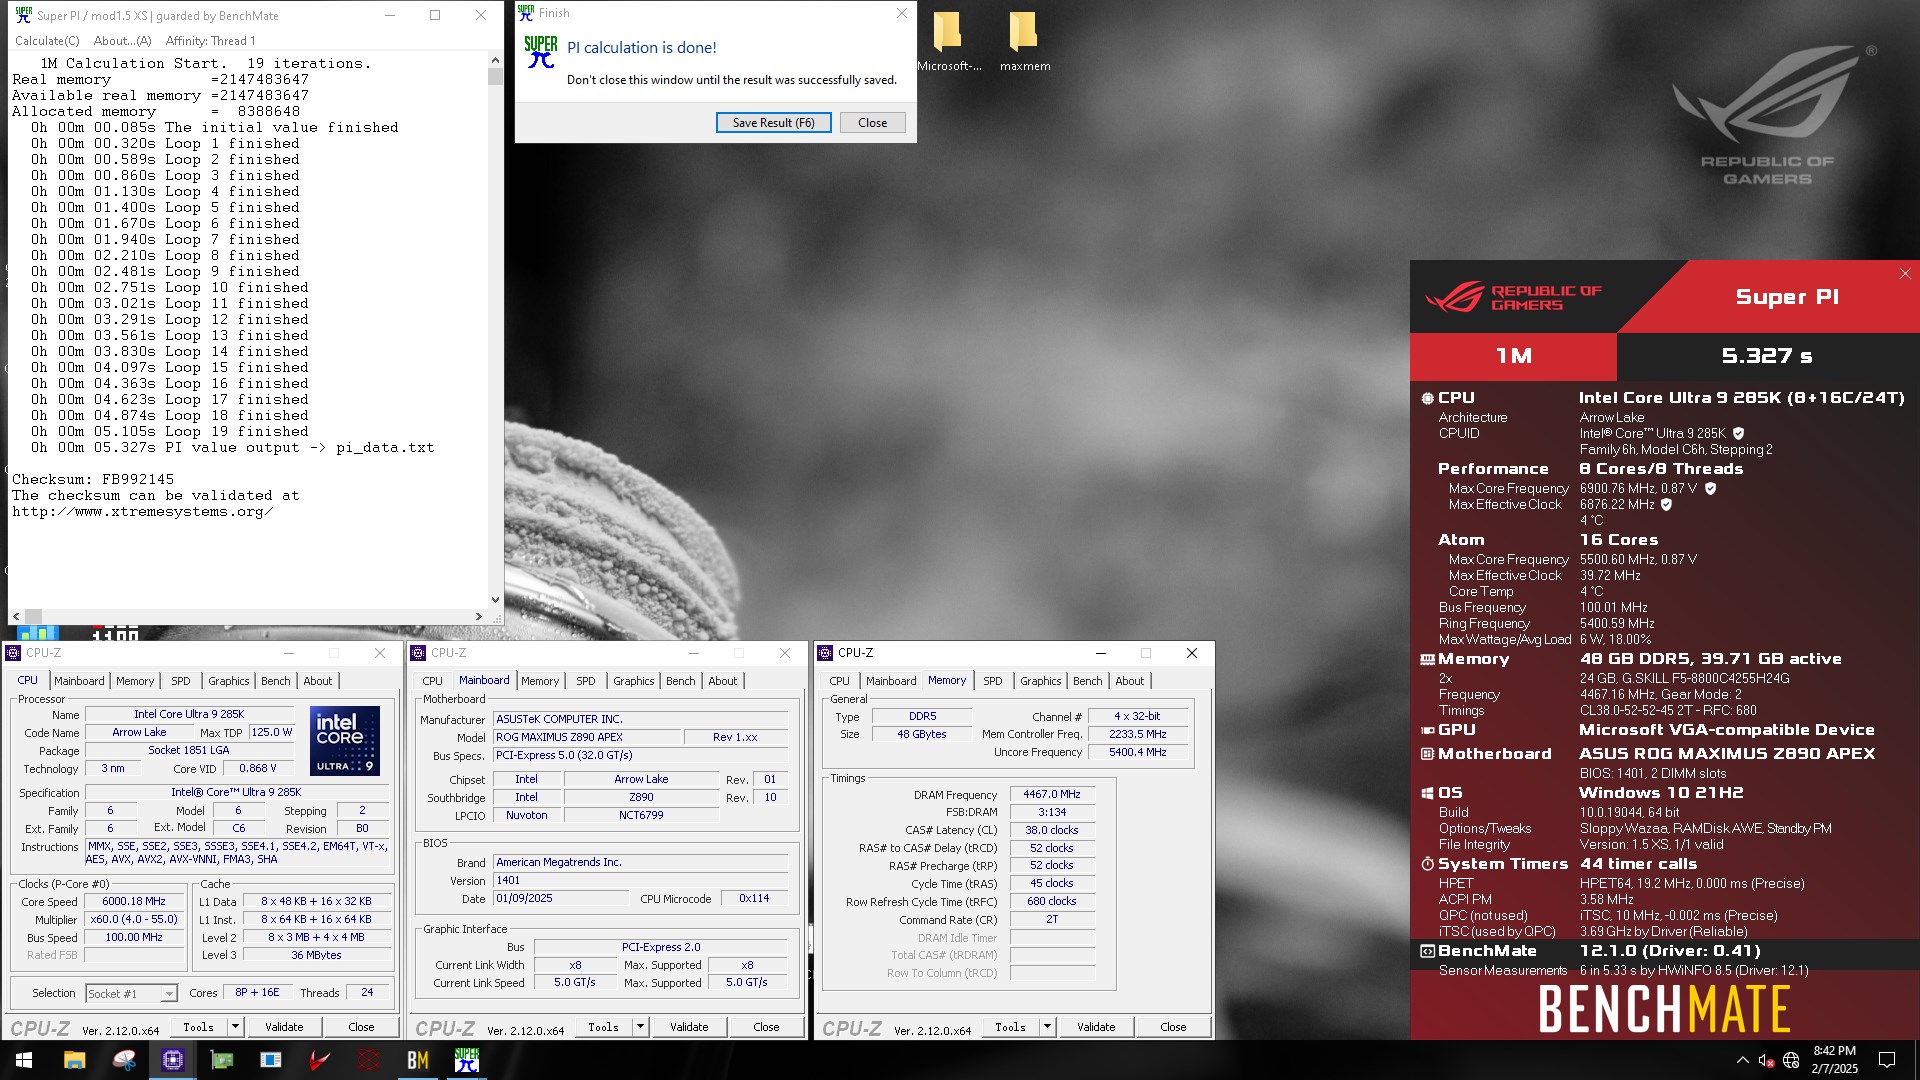Image resolution: width=1920 pixels, height=1080 pixels.
Task: Click Save Result (F6) button
Action: 773,123
